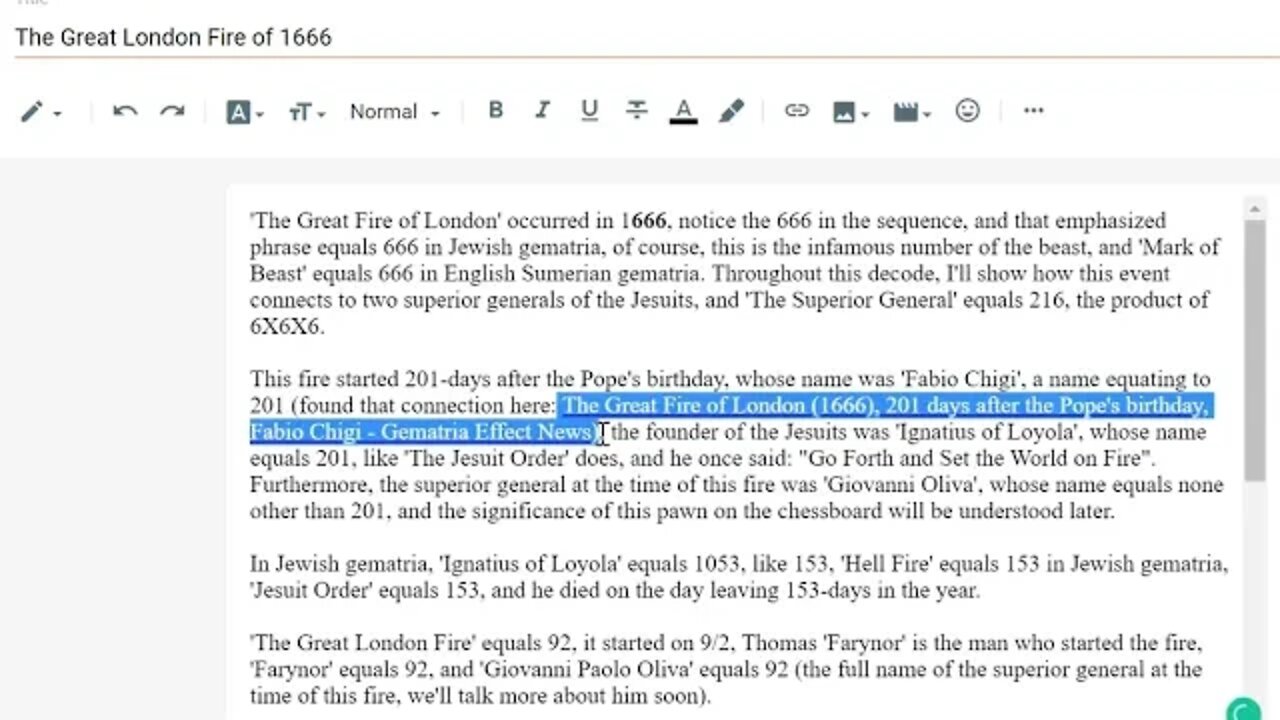Toggle italic formatting
The image size is (1280, 720).
pos(542,111)
